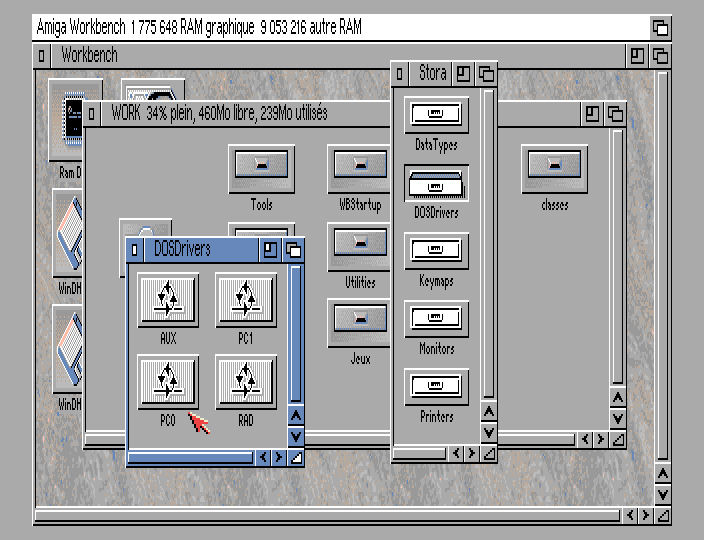Viewport: 704px width, 540px height.
Task: Open the Tools drawer in WORK window
Action: 261,169
